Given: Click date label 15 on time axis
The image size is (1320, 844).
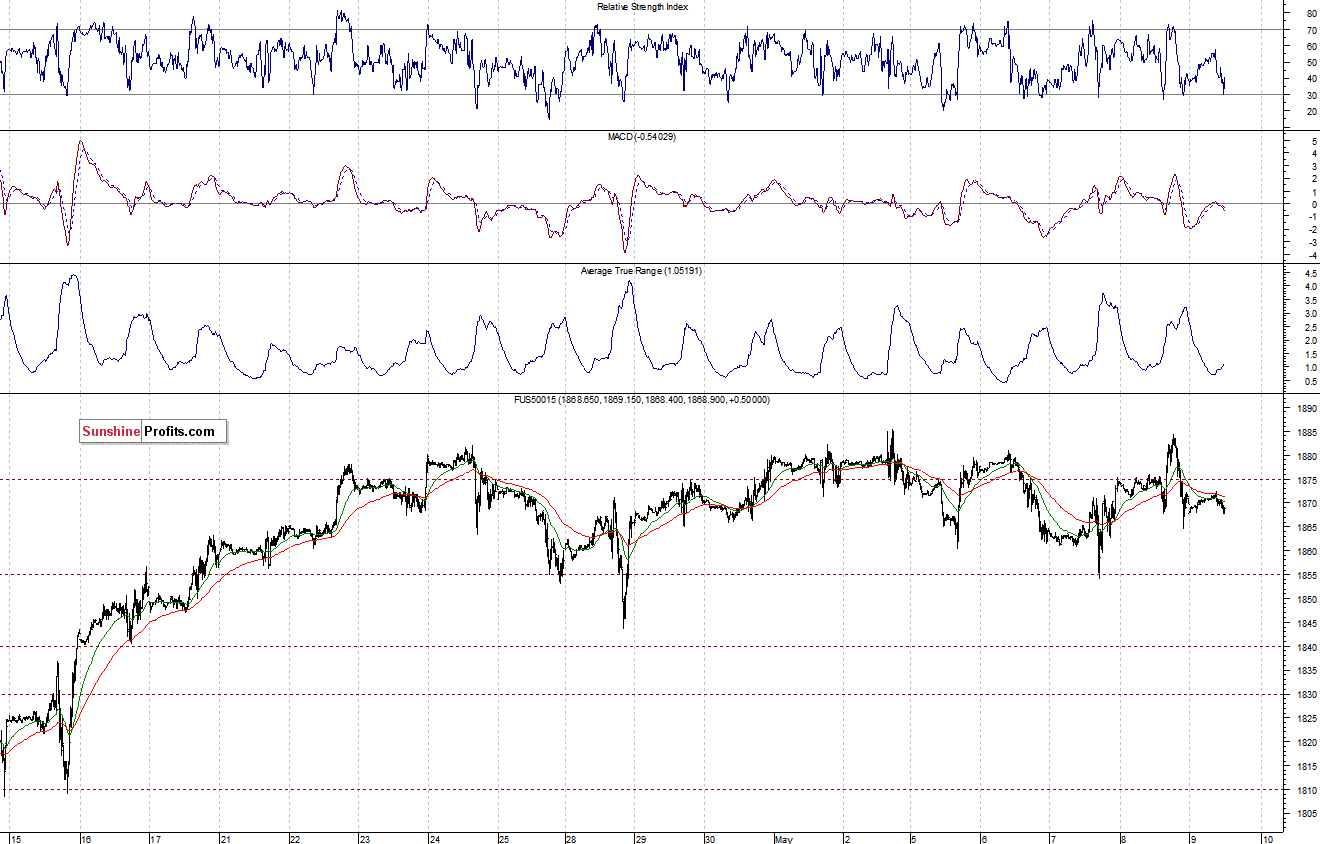Looking at the screenshot, I should coord(15,838).
